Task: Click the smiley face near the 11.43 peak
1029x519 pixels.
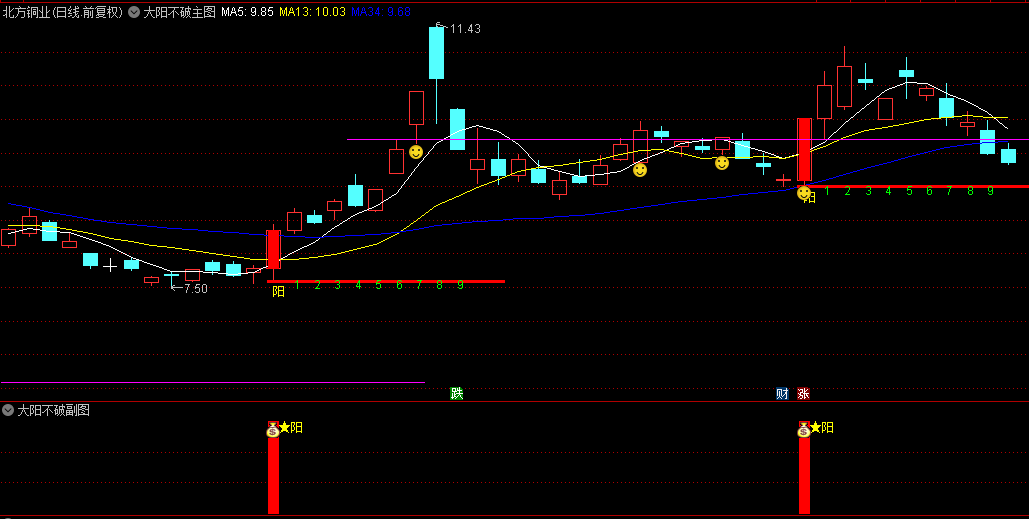Action: (x=416, y=152)
